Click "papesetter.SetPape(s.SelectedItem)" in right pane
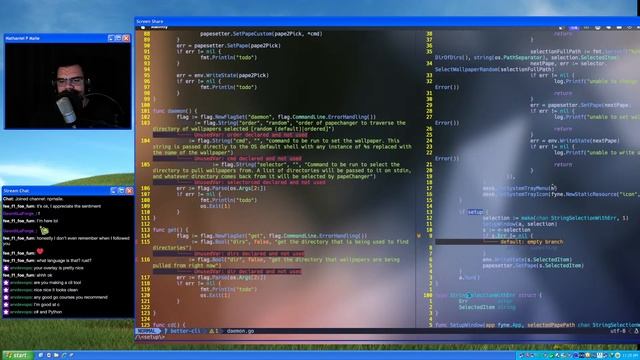This screenshot has height=360, width=640. pyautogui.click(x=533, y=265)
